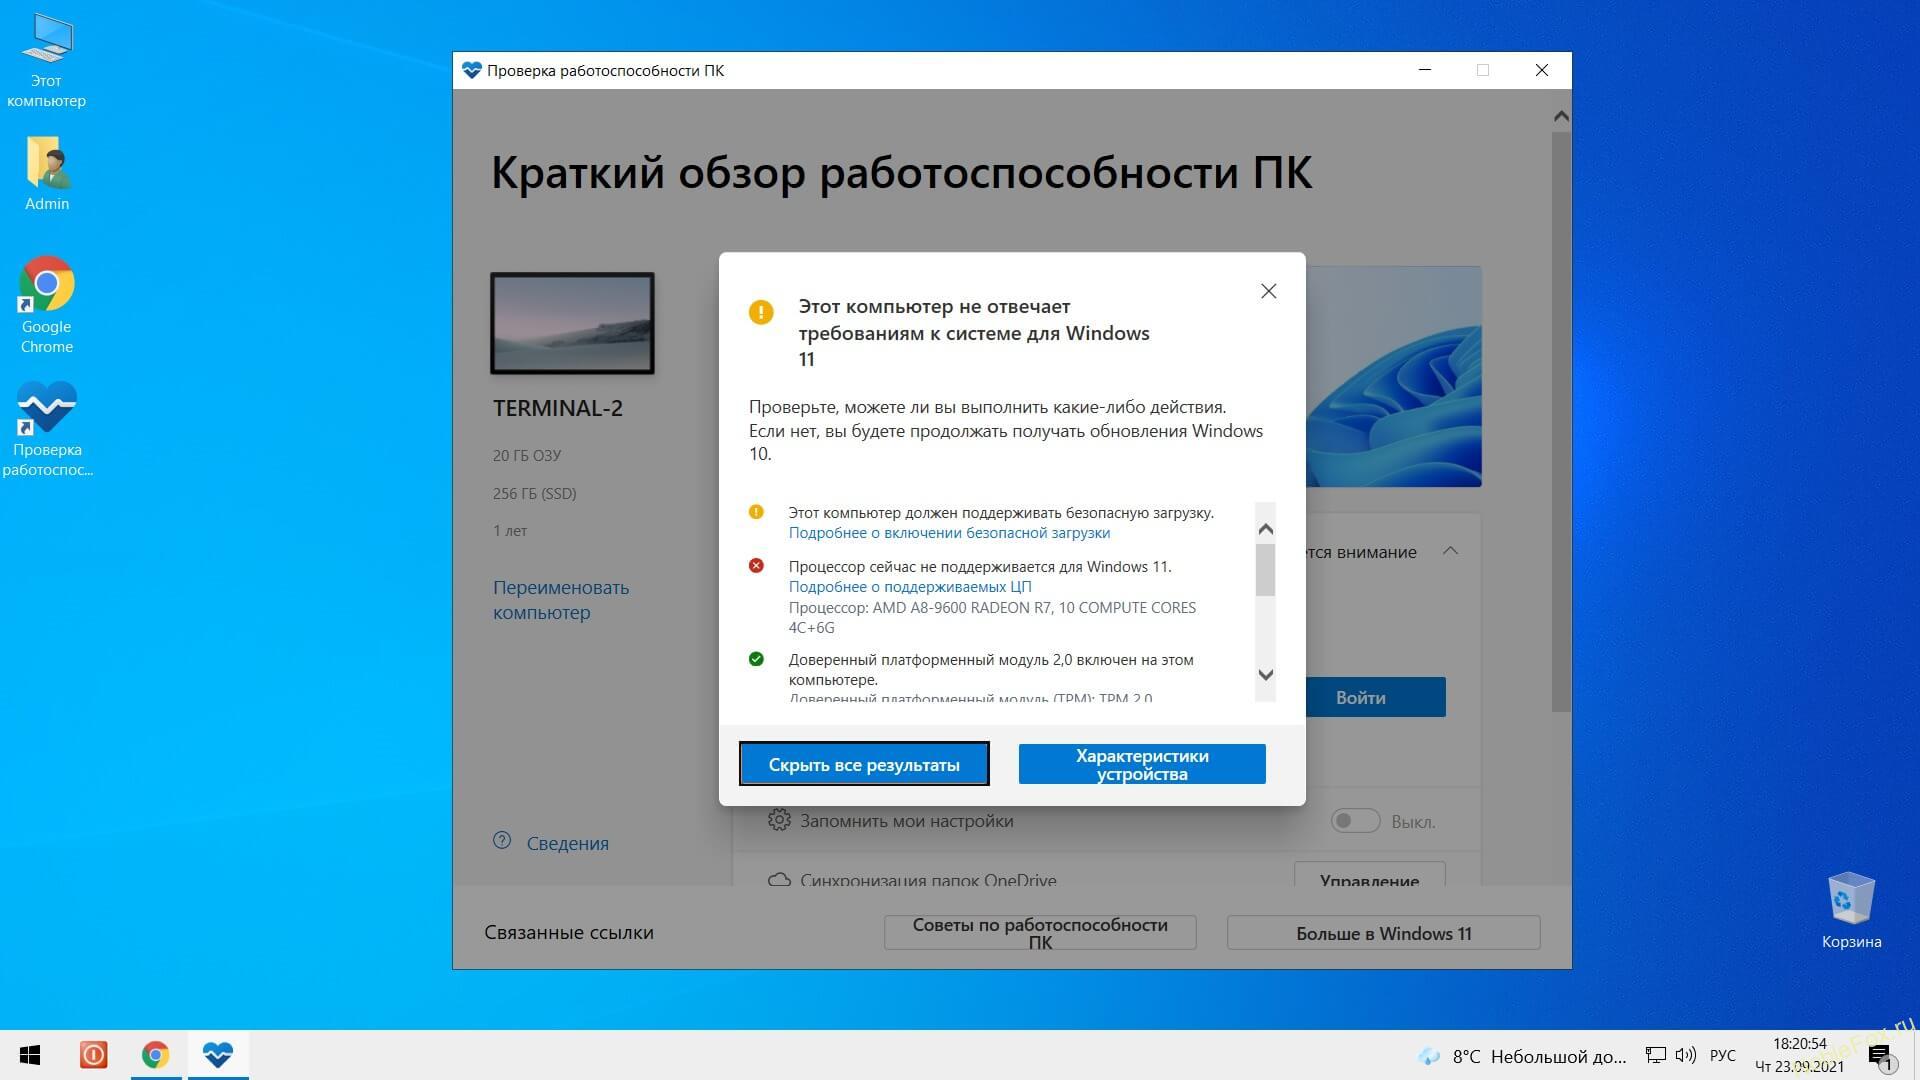
Task: Close the Windows 11 requirements dialog
Action: point(1268,291)
